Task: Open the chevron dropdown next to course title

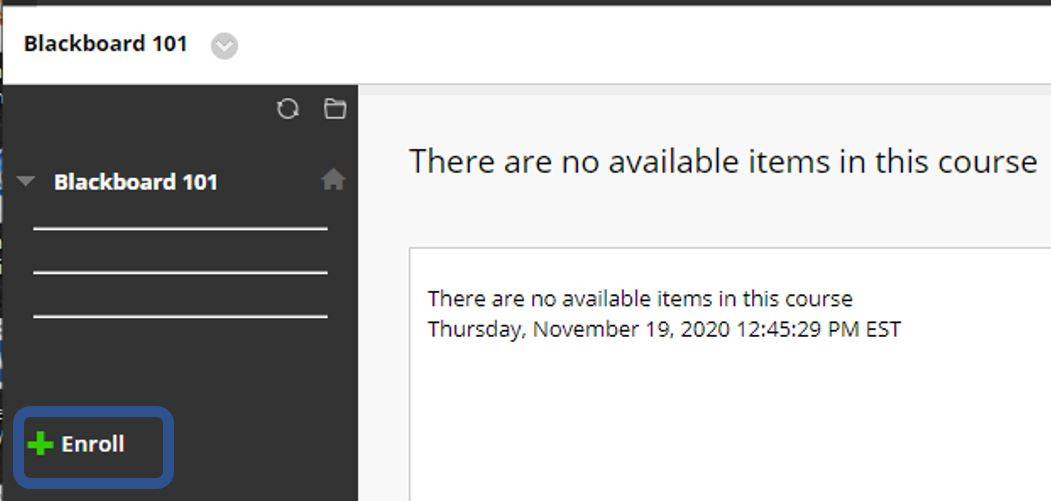Action: click(x=225, y=46)
